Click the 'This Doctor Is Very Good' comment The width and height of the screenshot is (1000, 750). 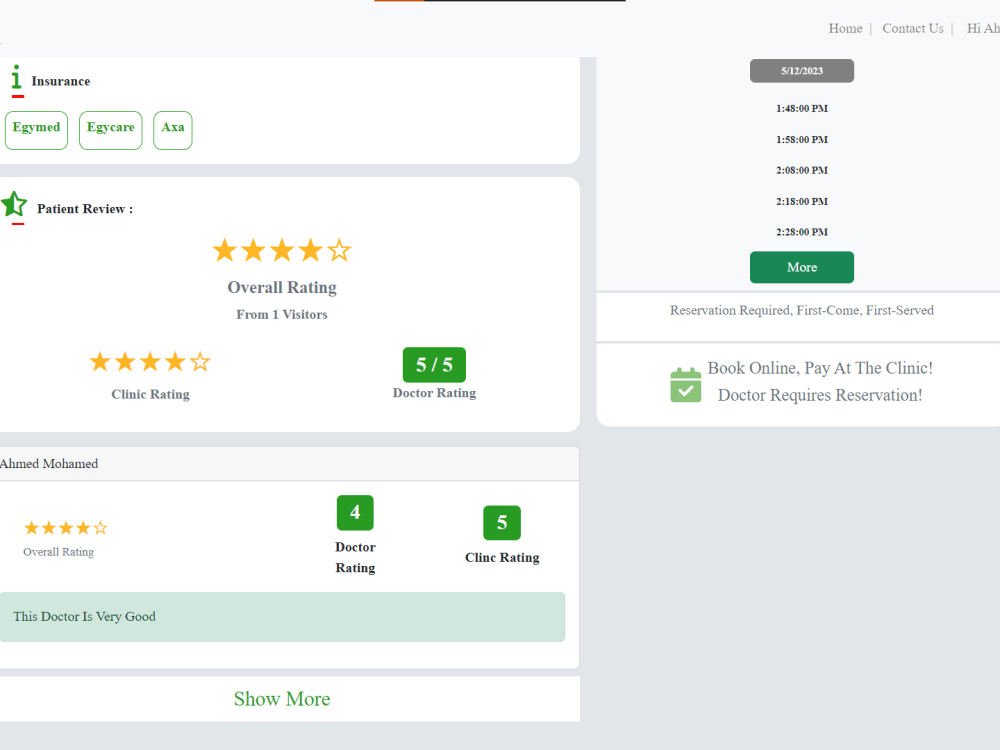(282, 617)
